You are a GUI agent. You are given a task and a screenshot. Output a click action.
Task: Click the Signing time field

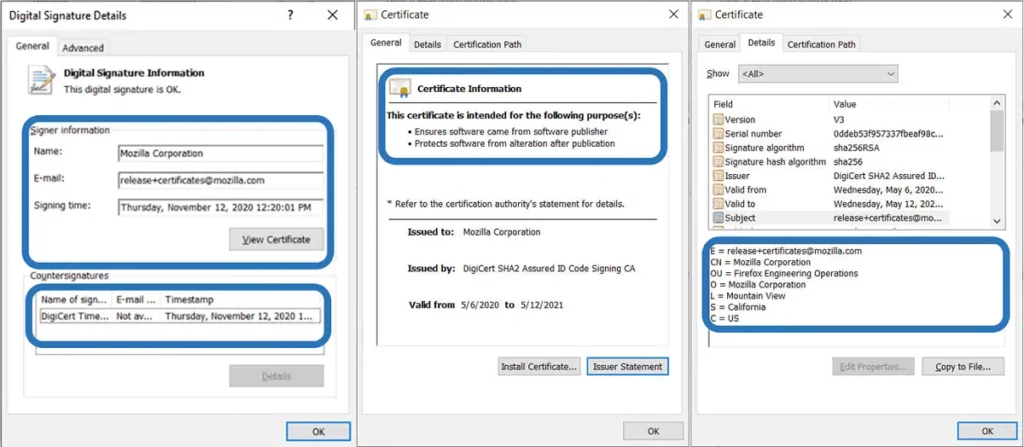(x=221, y=207)
